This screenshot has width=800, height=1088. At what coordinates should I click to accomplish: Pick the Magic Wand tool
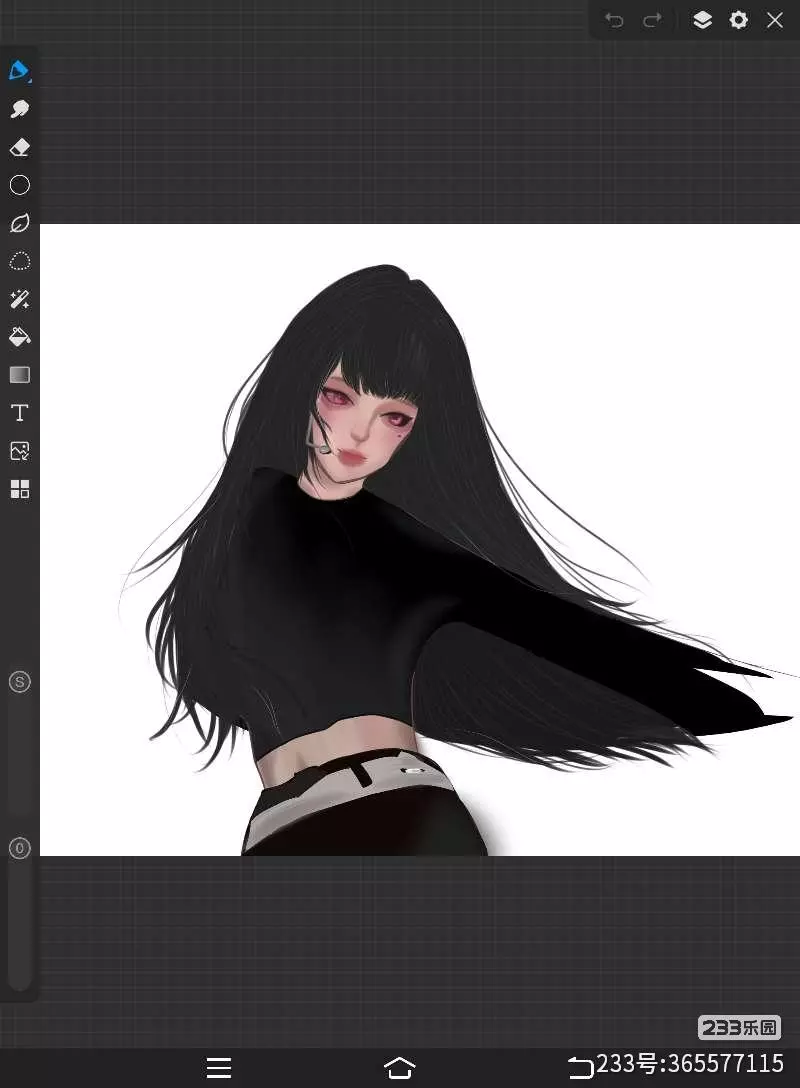(19, 299)
